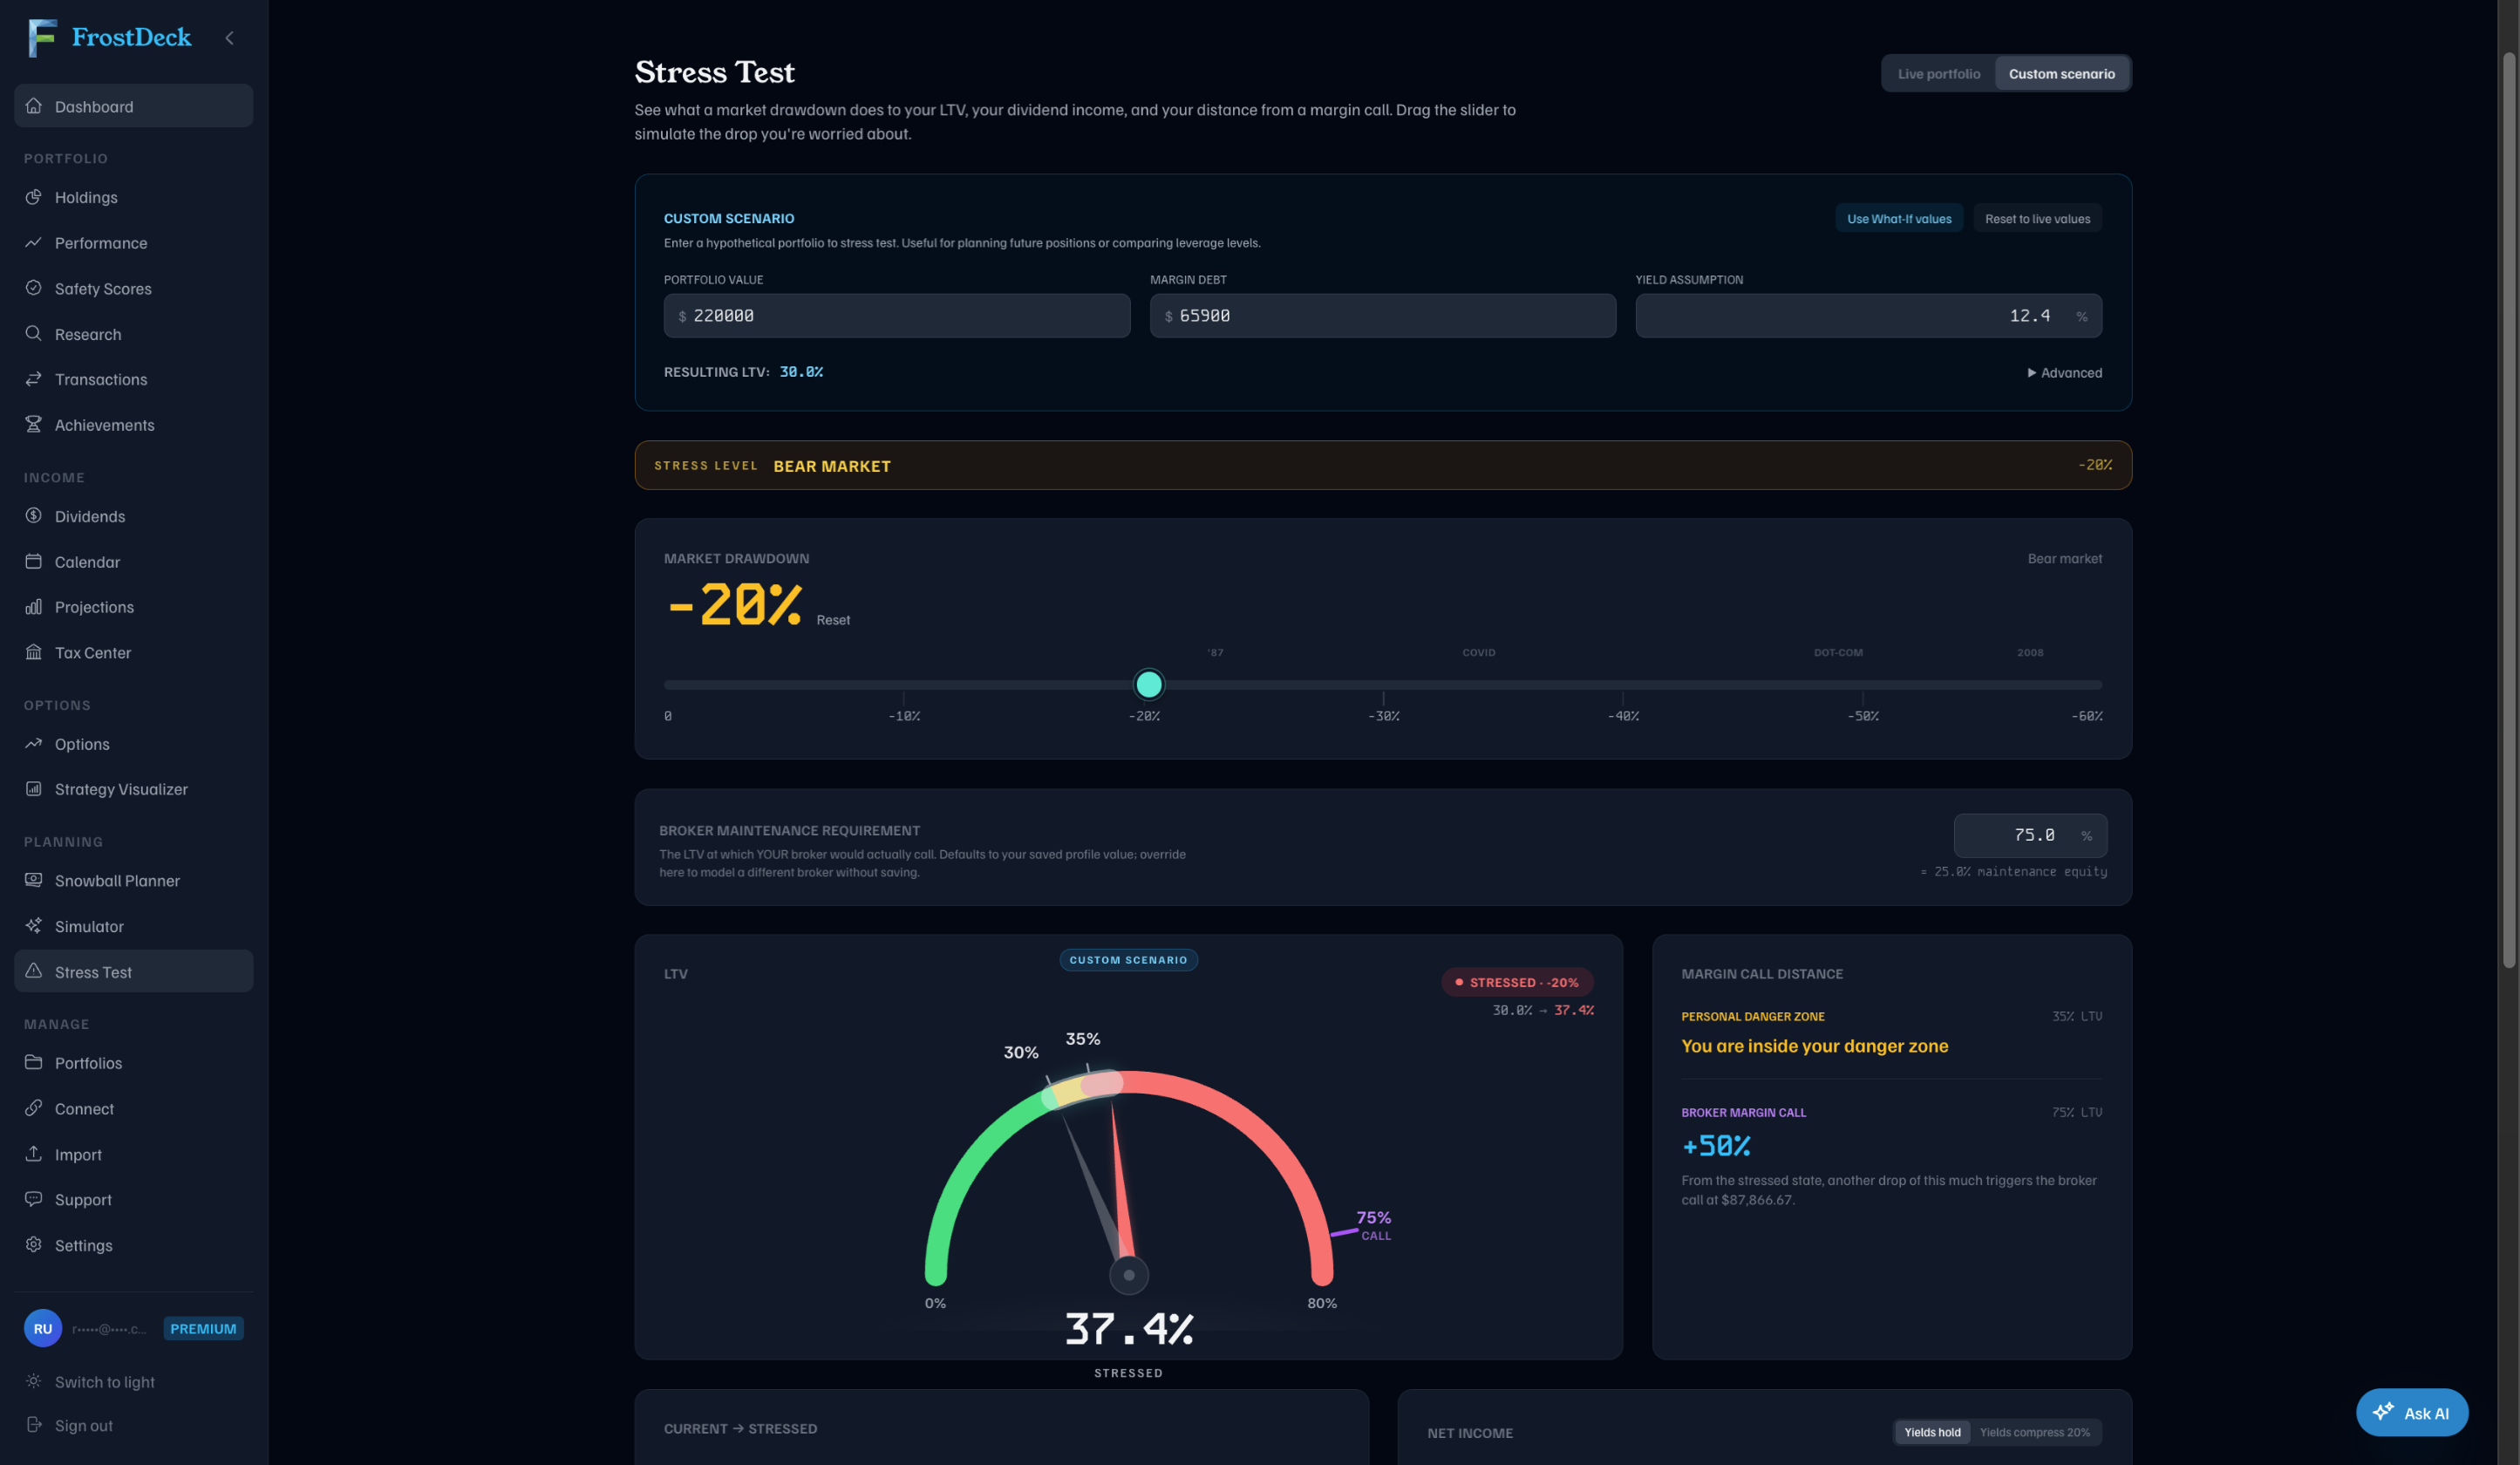2520x1465 pixels.
Task: Click the Snowball Planner icon
Action: click(x=34, y=880)
